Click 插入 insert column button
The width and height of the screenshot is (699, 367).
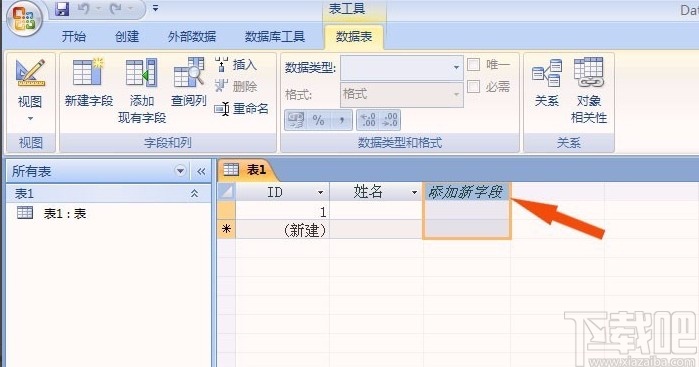click(x=235, y=65)
